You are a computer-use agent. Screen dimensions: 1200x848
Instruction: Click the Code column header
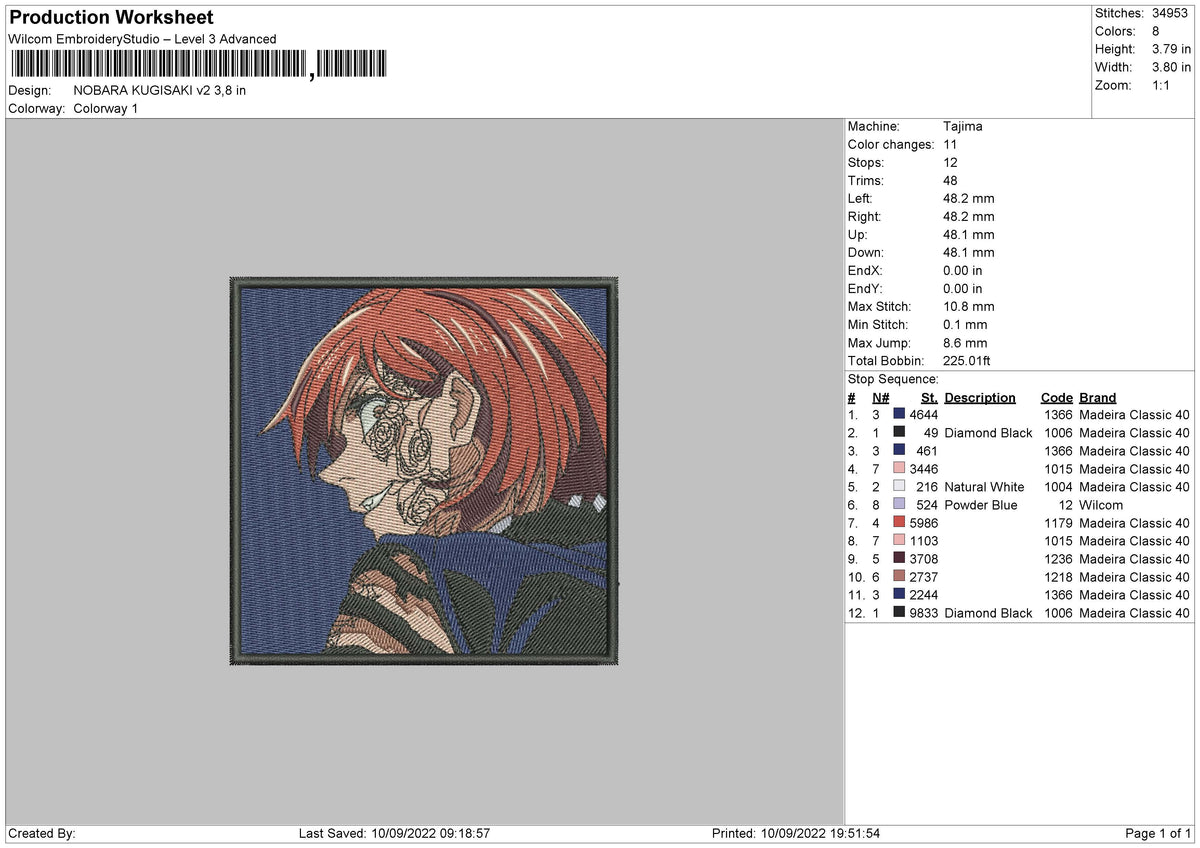tap(1056, 398)
